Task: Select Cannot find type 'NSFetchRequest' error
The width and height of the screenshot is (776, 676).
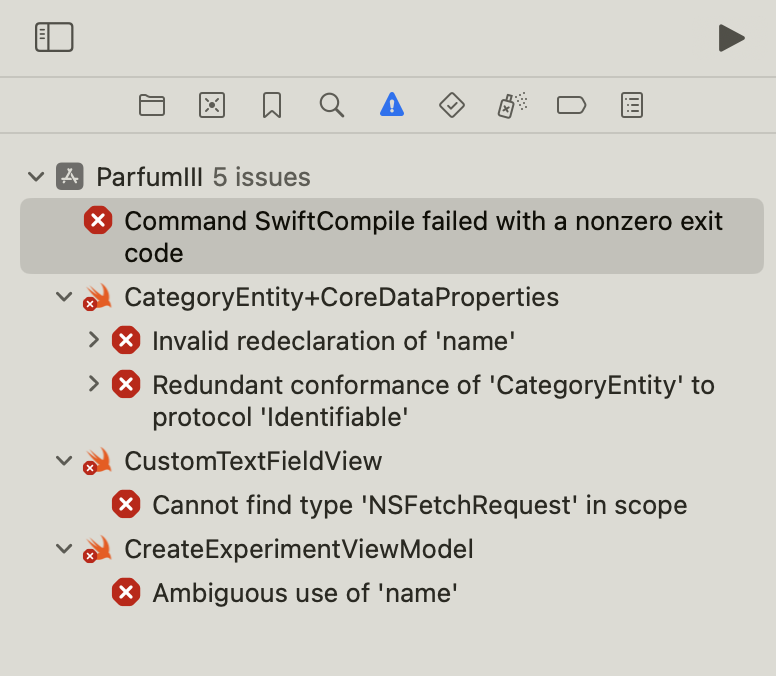Action: 419,505
